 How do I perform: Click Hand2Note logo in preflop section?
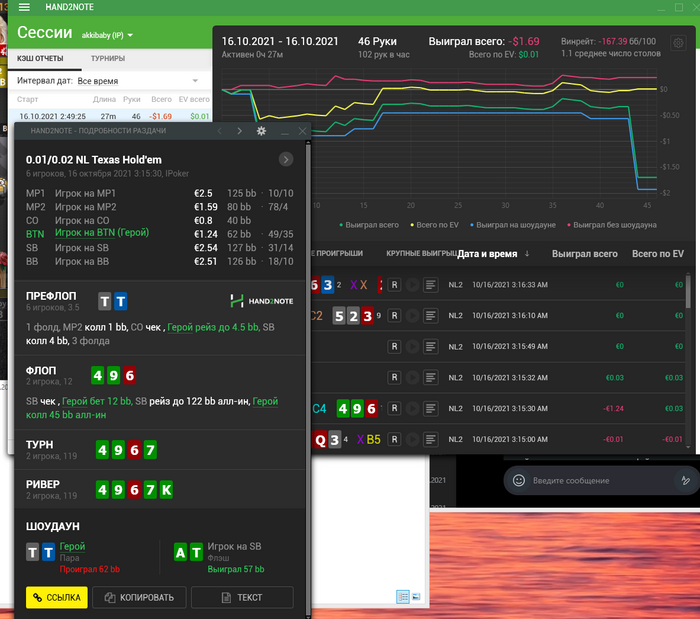(262, 301)
